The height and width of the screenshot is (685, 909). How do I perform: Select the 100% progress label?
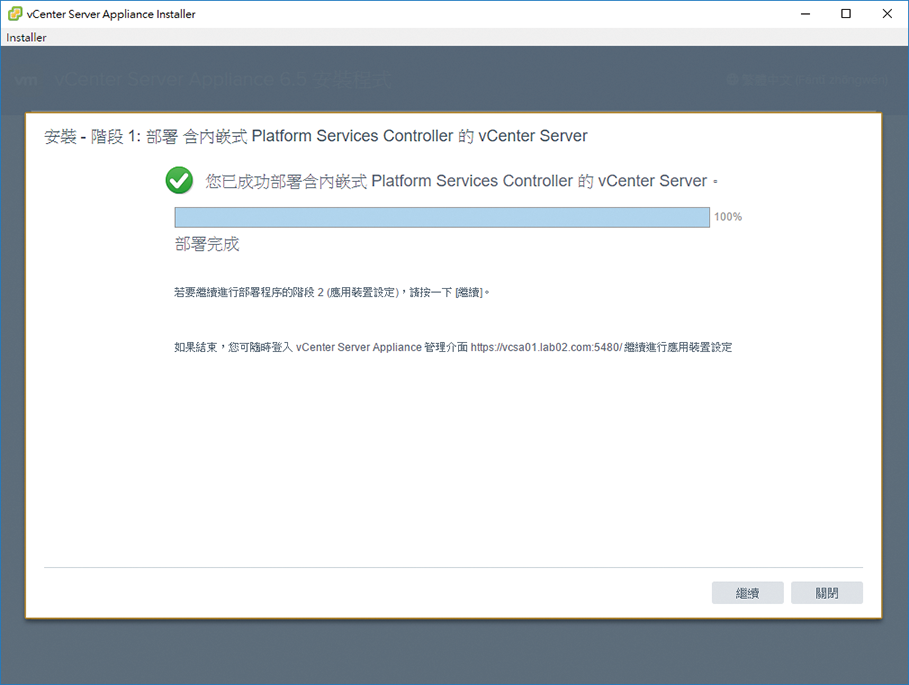(728, 217)
